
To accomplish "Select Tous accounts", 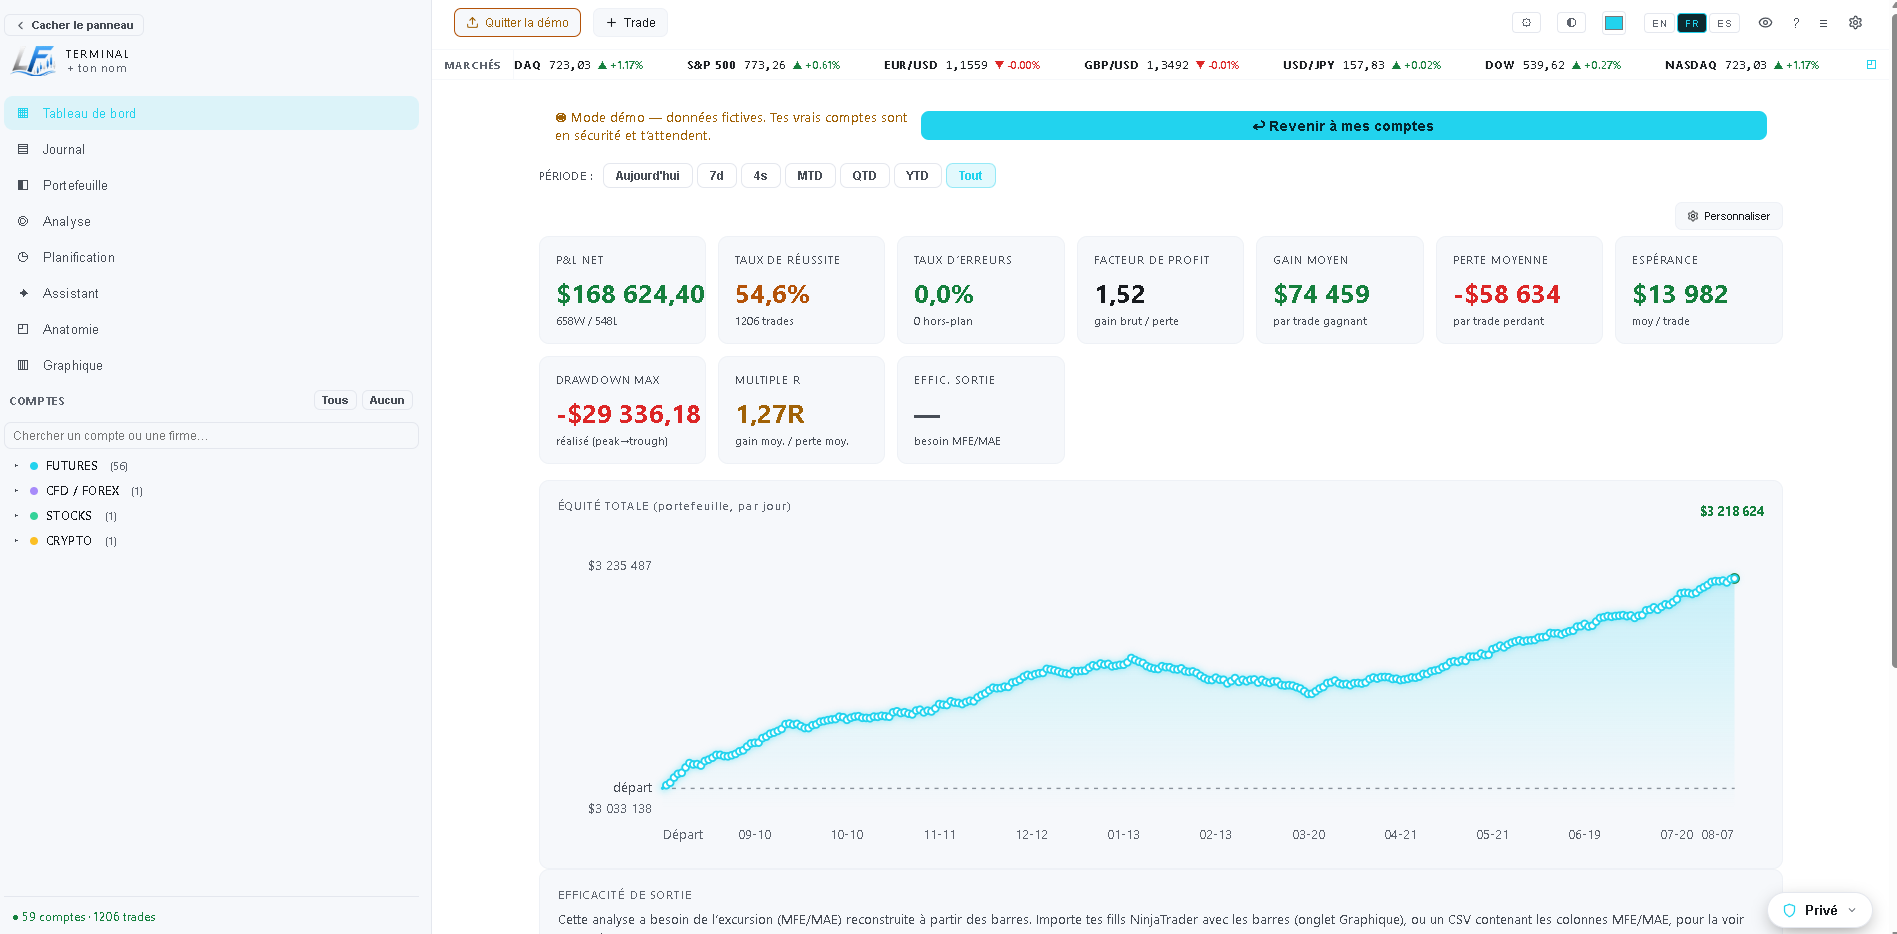I will tap(335, 400).
